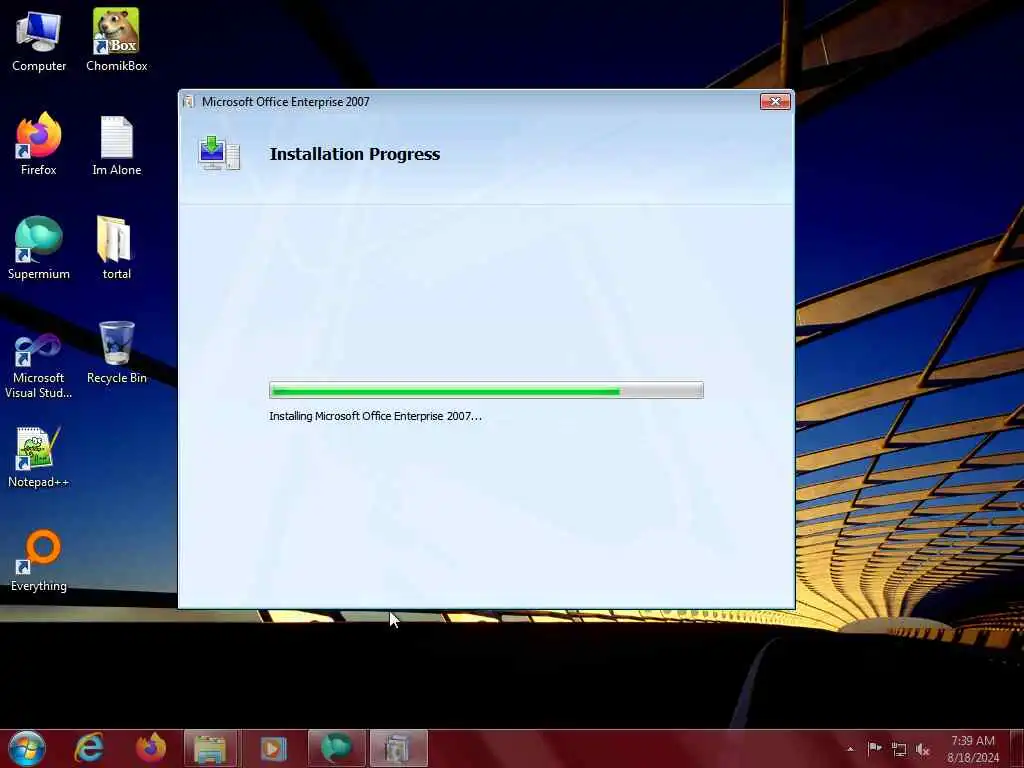This screenshot has width=1024, height=768.
Task: Select the Recycle Bin icon
Action: pos(116,353)
